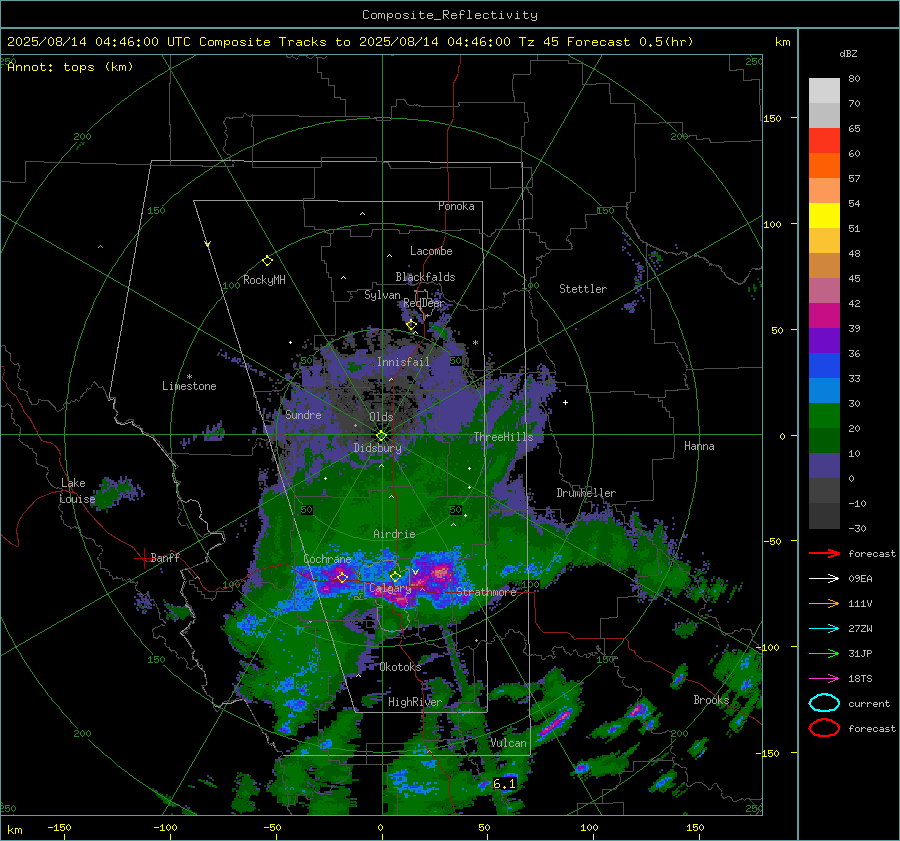Click the green 31JP arrow symbol
The image size is (900, 841).
[824, 653]
